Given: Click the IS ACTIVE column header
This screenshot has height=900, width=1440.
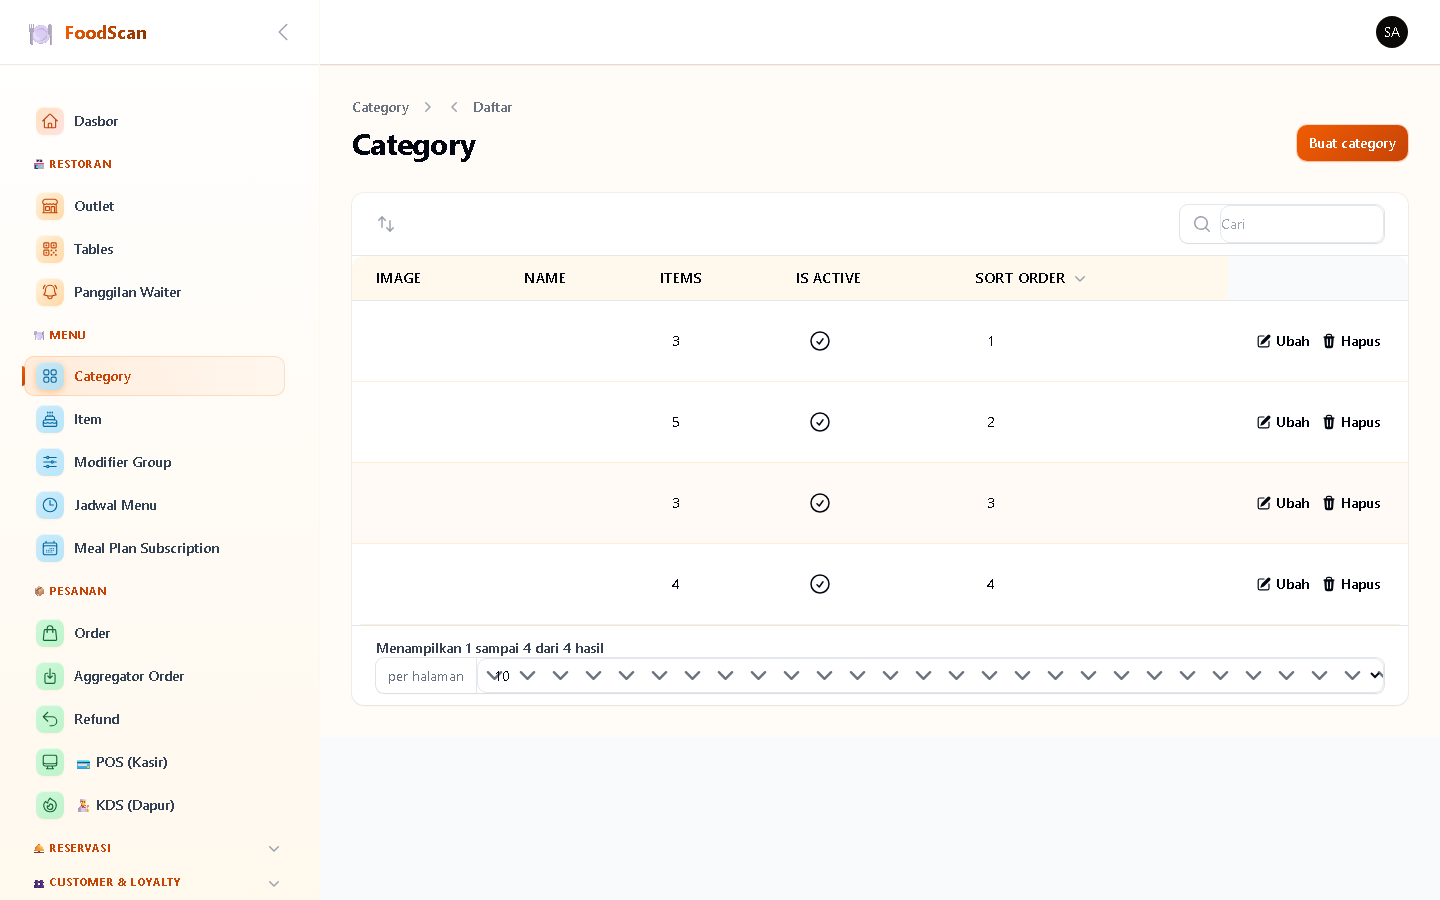Looking at the screenshot, I should [828, 278].
